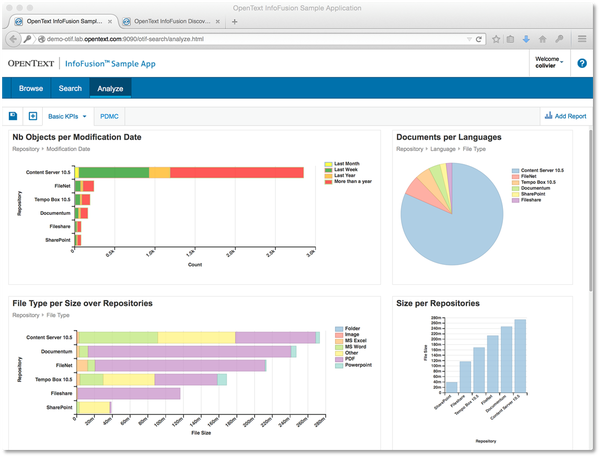Select the Analyze tab
This screenshot has width=600, height=457.
(110, 88)
